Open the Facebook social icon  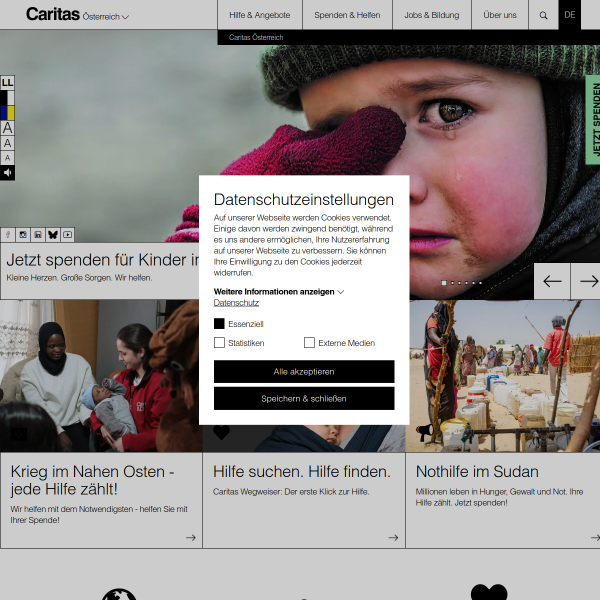tap(8, 235)
